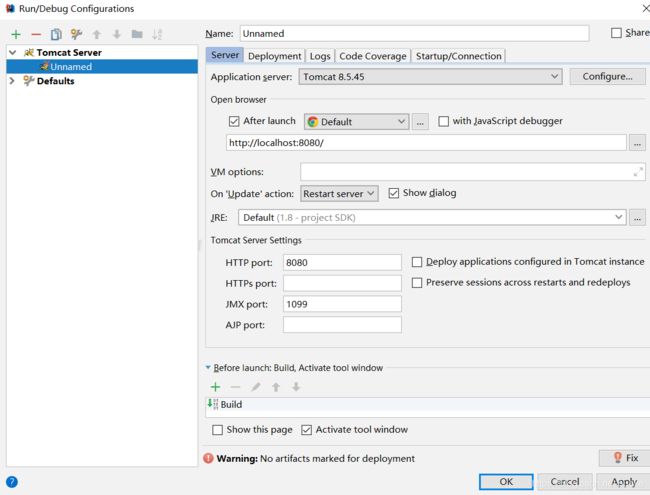The height and width of the screenshot is (495, 650).
Task: Toggle the Share checkbox
Action: click(x=616, y=33)
